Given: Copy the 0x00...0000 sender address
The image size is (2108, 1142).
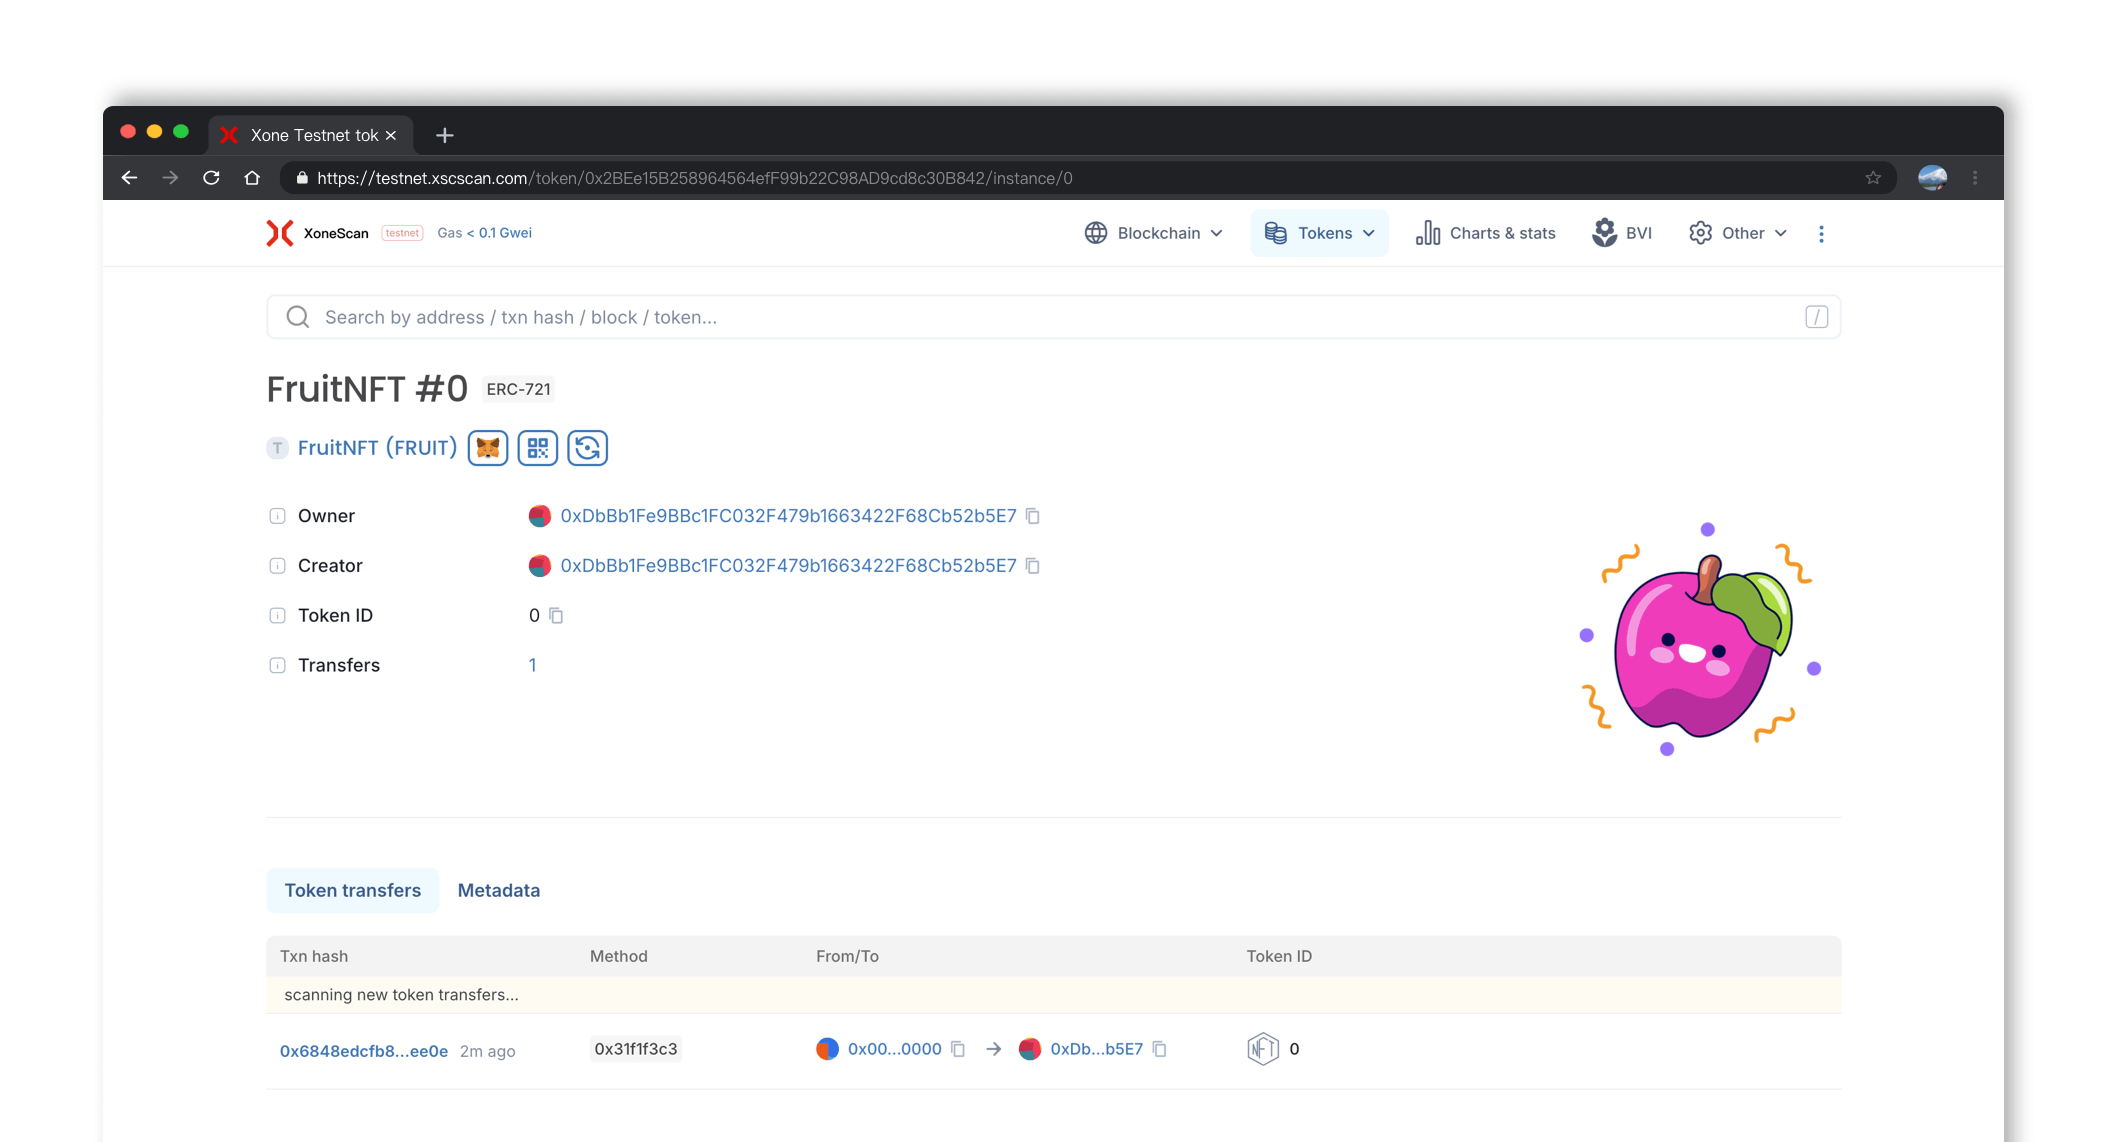Looking at the screenshot, I should [x=958, y=1049].
